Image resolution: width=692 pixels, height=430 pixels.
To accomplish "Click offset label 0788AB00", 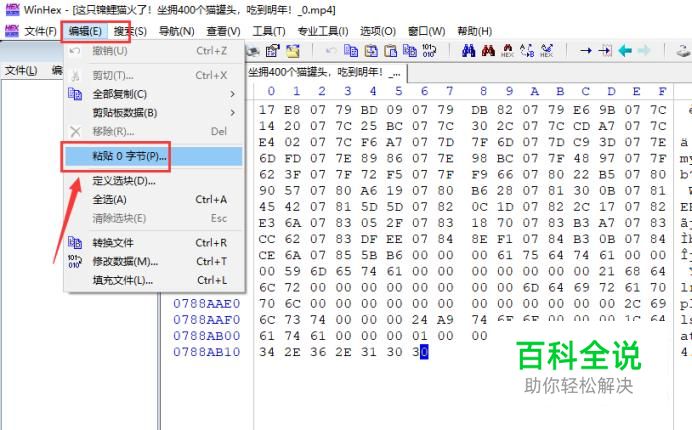I will [207, 336].
